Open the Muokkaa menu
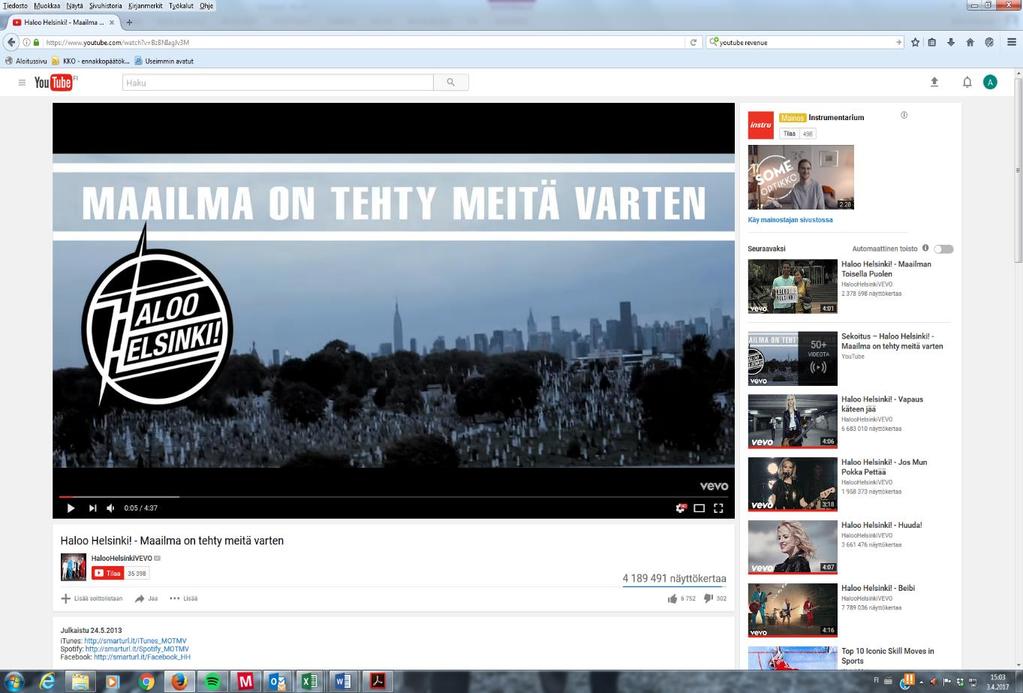The image size is (1023, 693). pos(47,6)
